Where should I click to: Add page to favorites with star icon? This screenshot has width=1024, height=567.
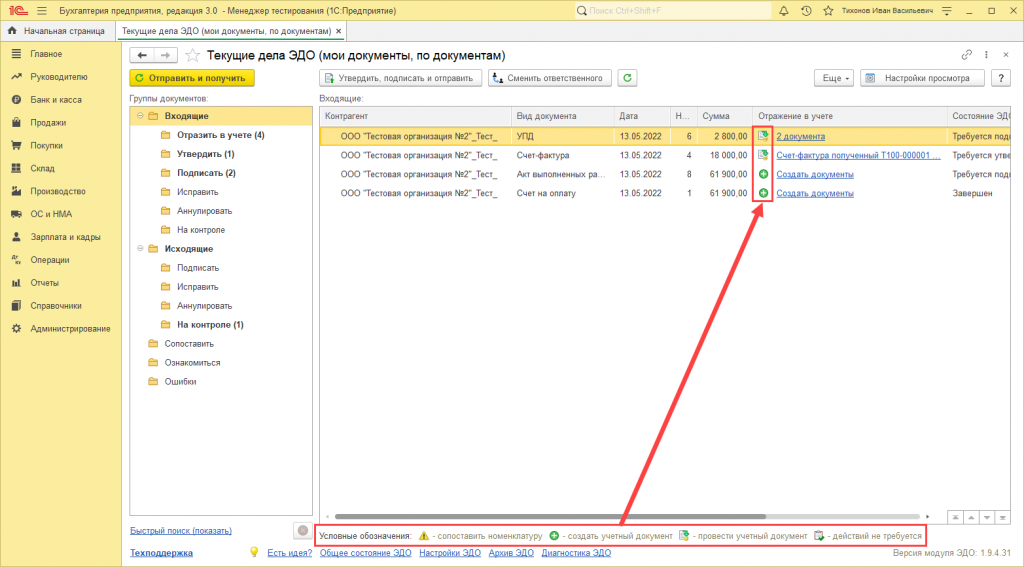pyautogui.click(x=192, y=56)
